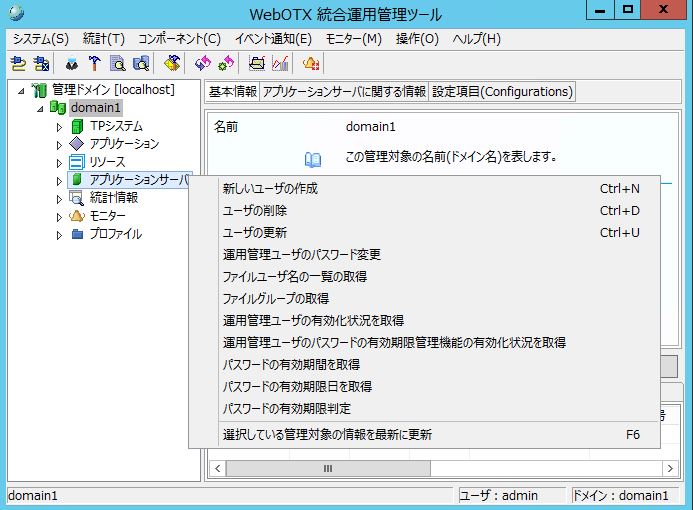This screenshot has height=510, width=693.
Task: Click the hammer tool icon in toolbar
Action: [95, 63]
